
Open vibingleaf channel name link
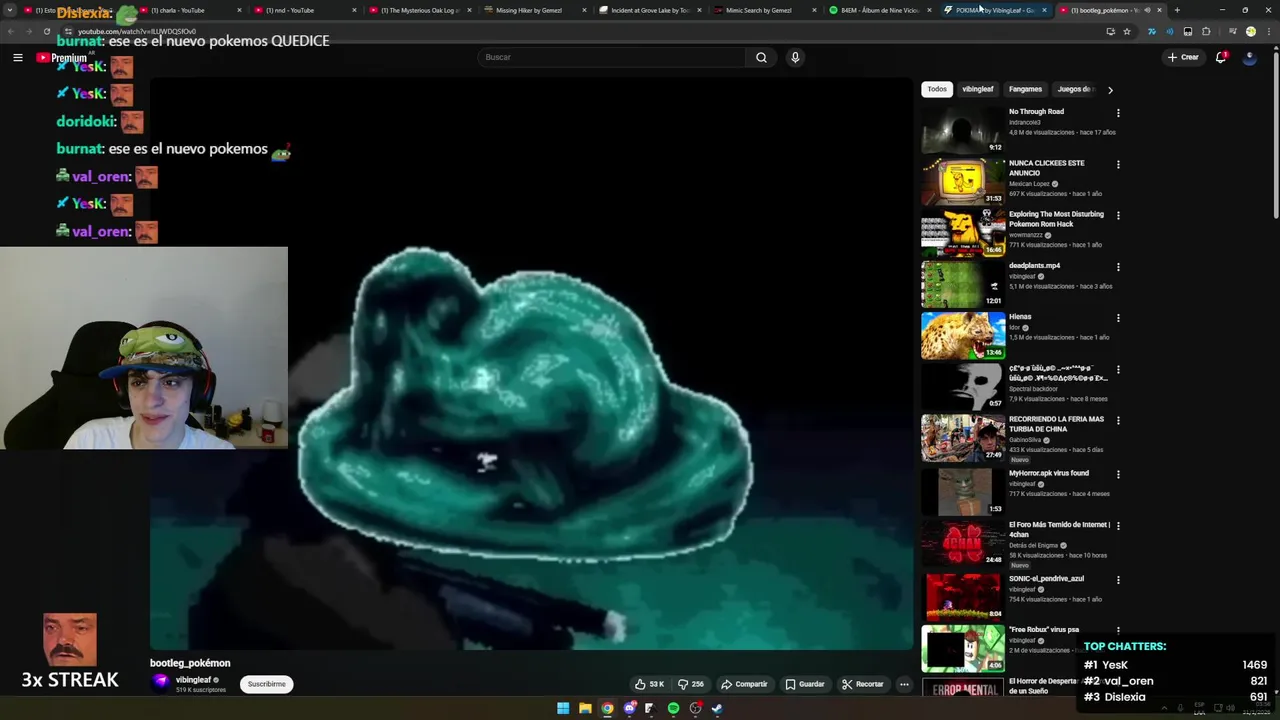click(x=193, y=680)
